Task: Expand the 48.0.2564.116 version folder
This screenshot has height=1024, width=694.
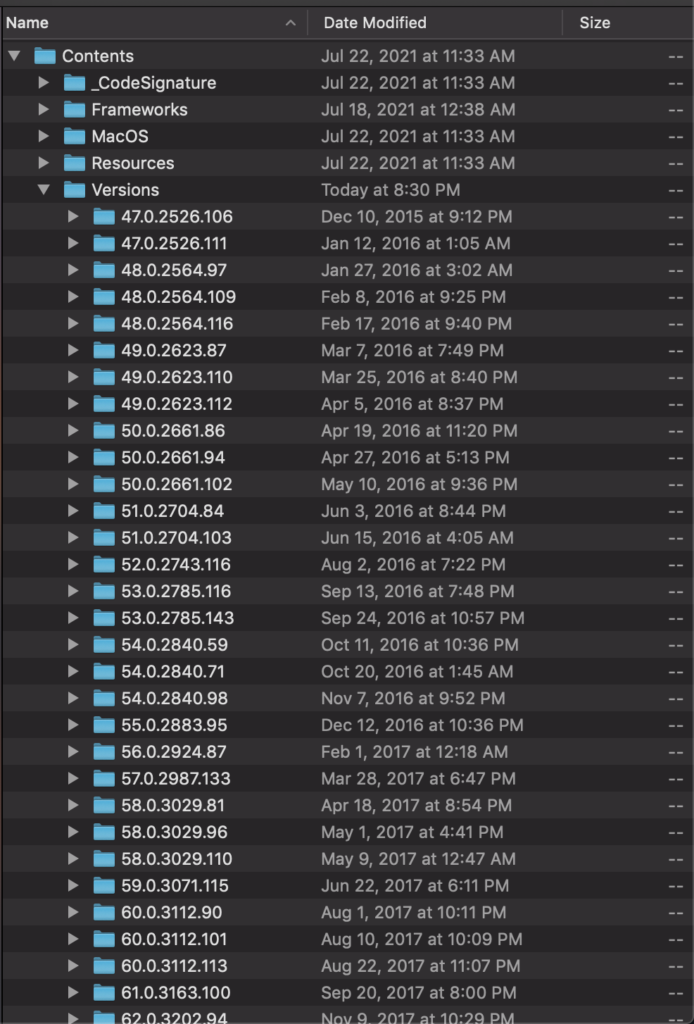Action: click(73, 324)
